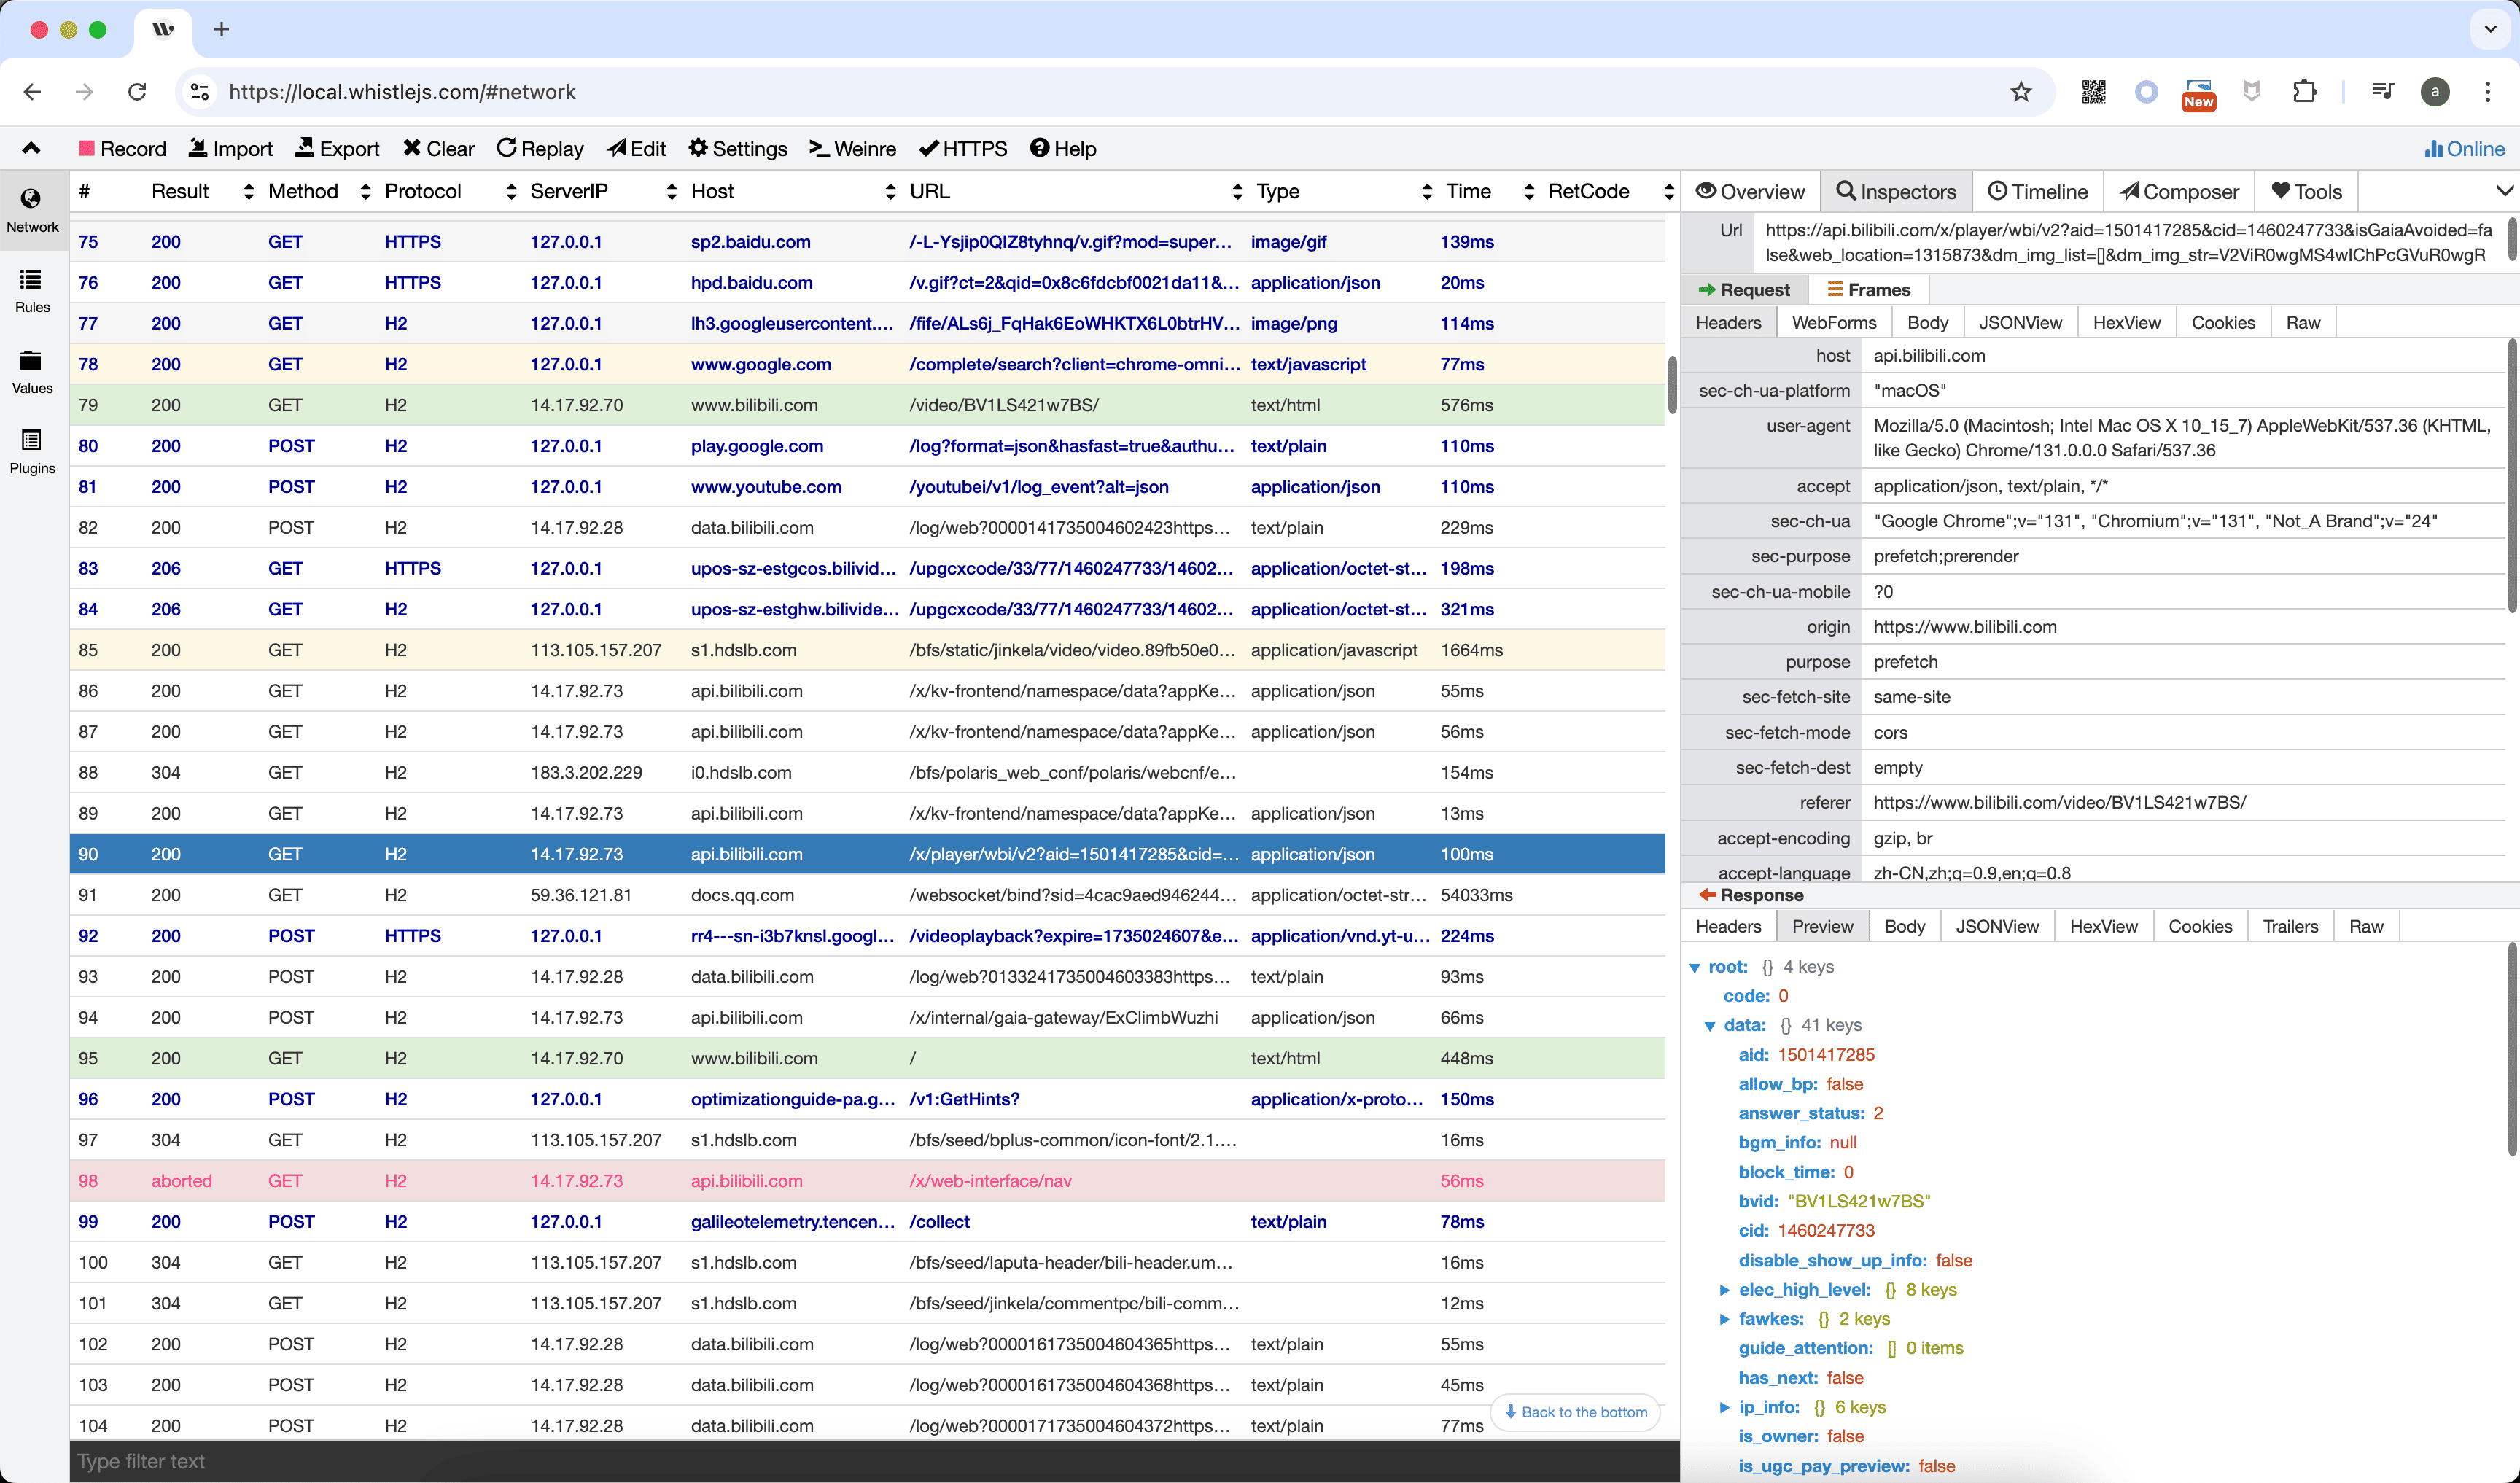2520x1483 pixels.
Task: Open the Import menu
Action: (x=230, y=148)
